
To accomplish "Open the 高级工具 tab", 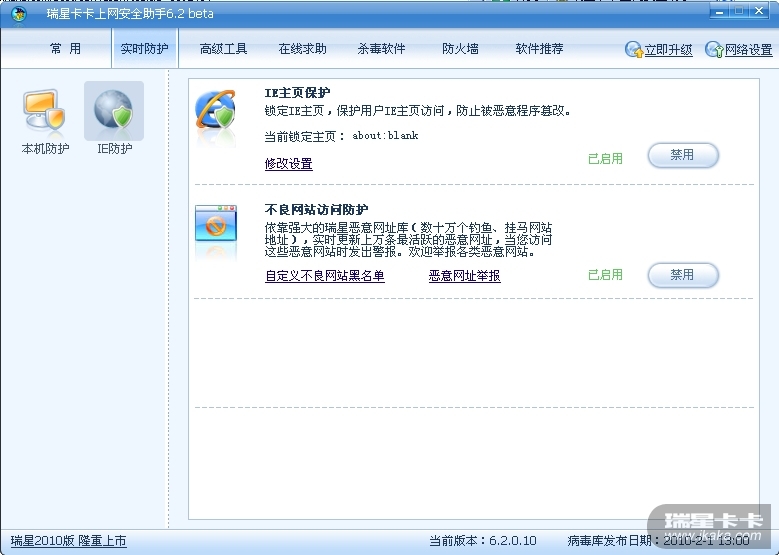I will pyautogui.click(x=223, y=49).
